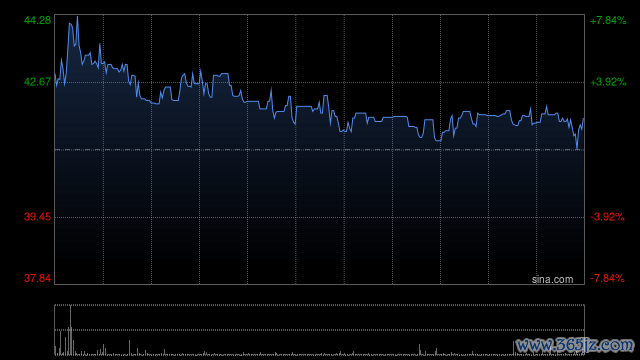Click the +3.92% percentage label

608,82
